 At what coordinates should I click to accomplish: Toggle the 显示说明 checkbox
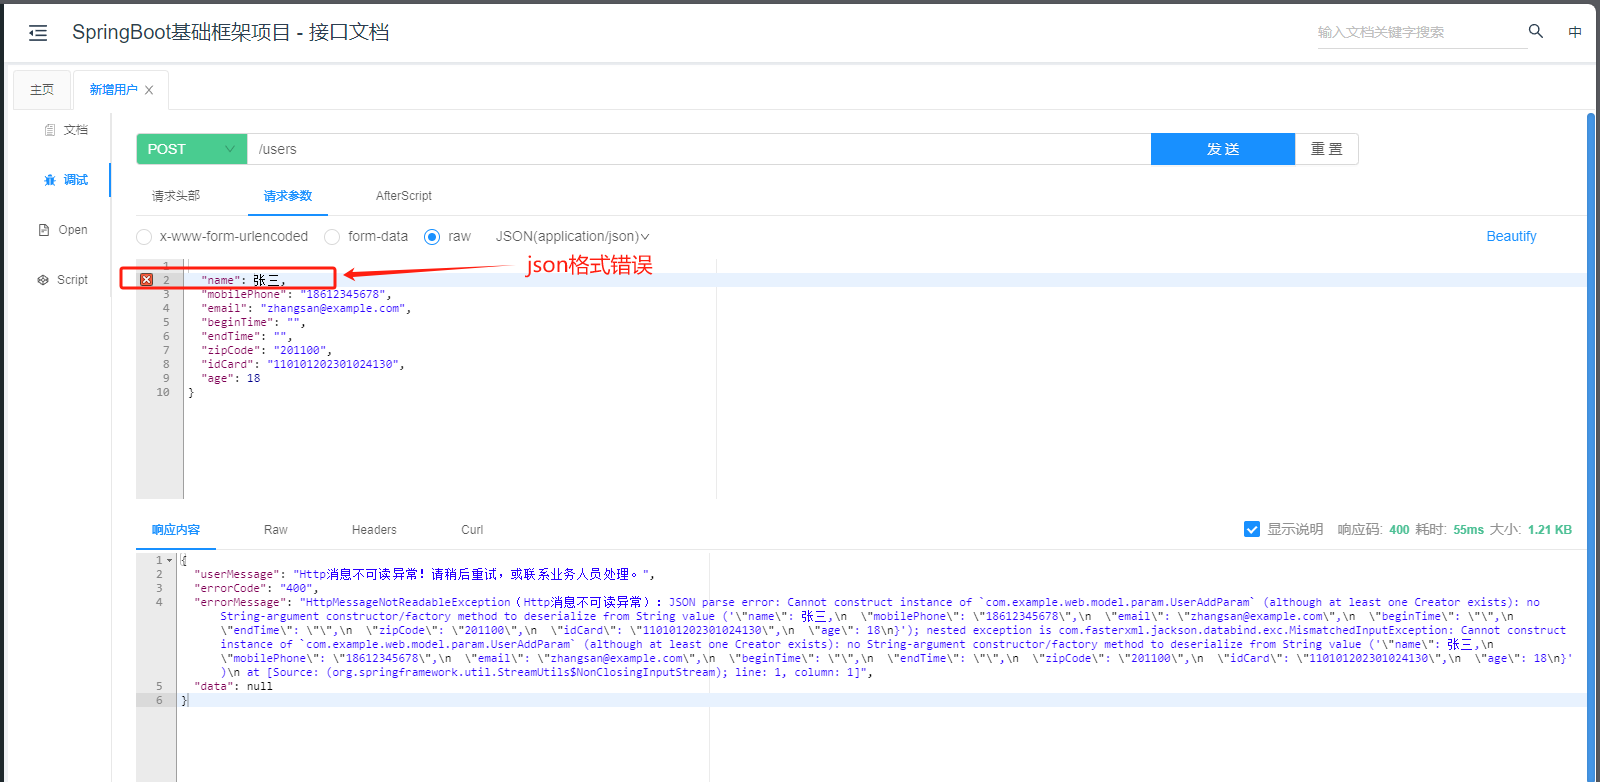(1252, 529)
